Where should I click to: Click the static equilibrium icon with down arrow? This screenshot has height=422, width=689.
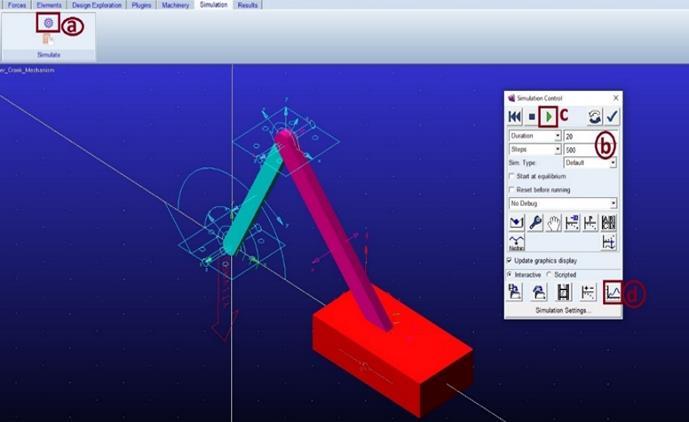(x=516, y=223)
